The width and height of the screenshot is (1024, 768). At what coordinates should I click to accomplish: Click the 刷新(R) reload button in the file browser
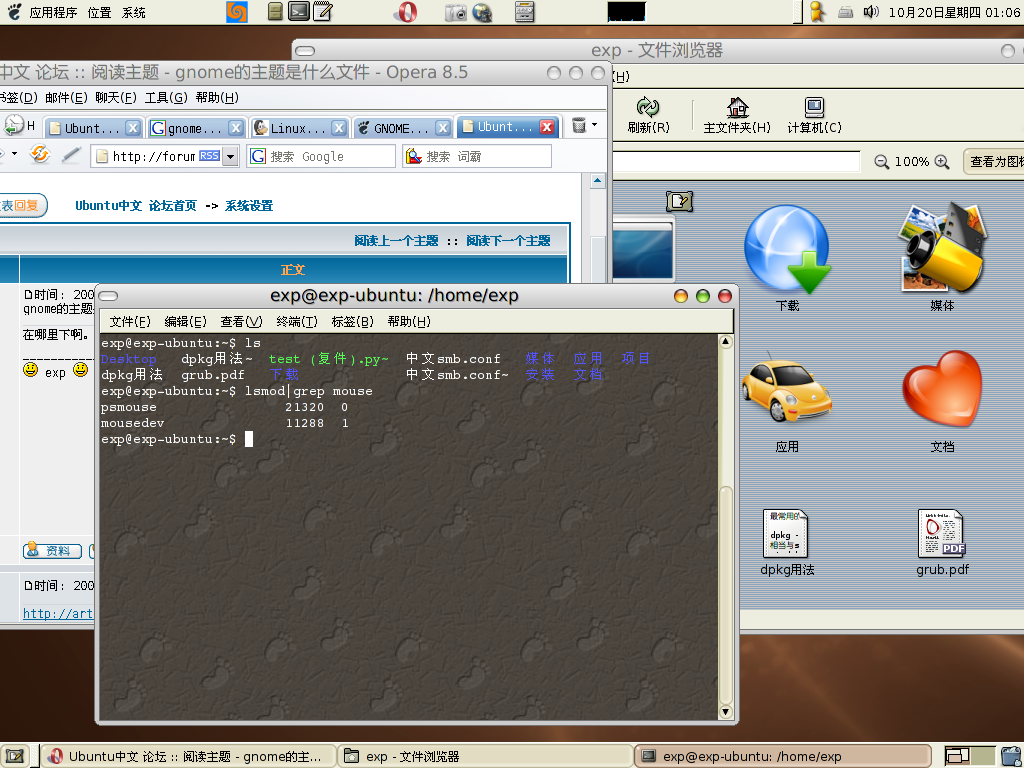[648, 115]
